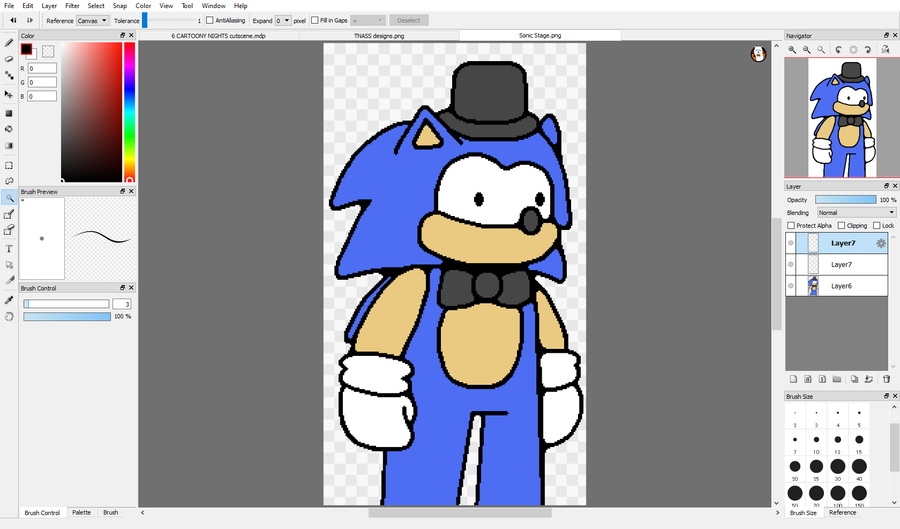Screen dimensions: 900x529
Task: Toggle visibility of second Layer7
Action: [x=791, y=264]
